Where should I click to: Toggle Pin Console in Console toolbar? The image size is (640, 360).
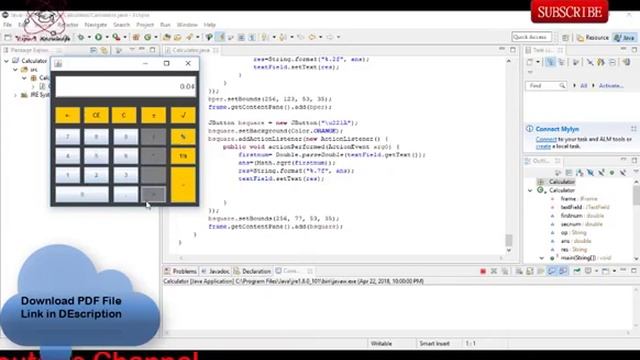(x=577, y=271)
